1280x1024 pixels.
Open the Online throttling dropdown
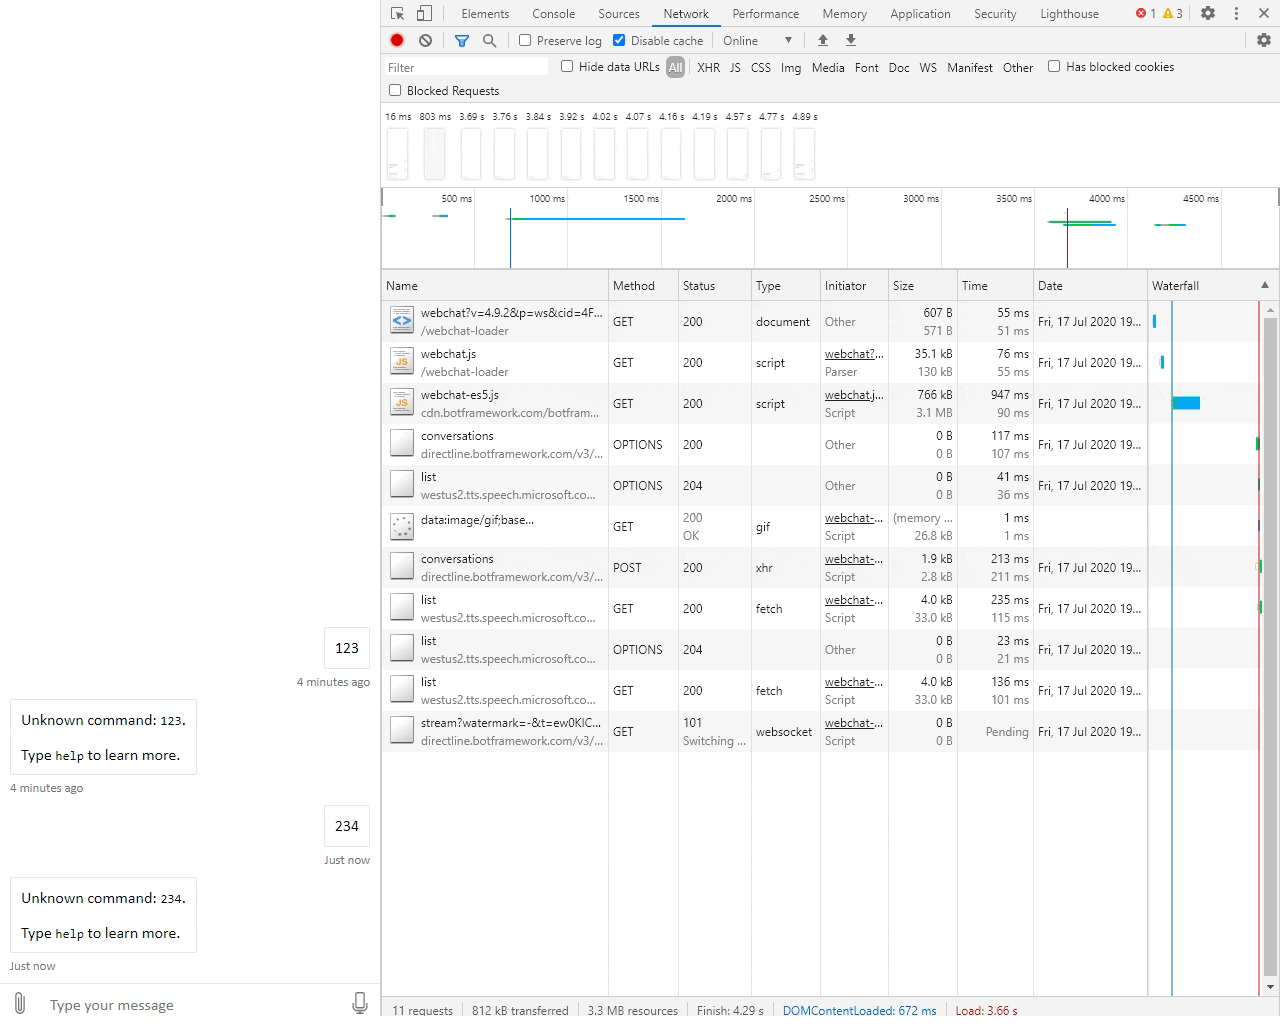pos(757,40)
